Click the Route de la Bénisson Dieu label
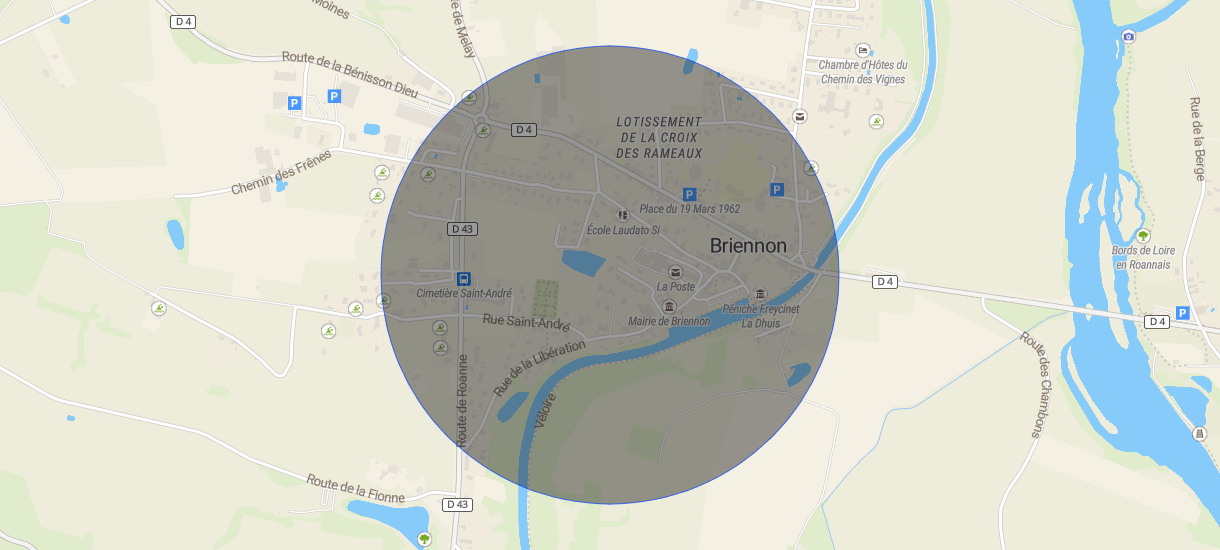Viewport: 1220px width, 550px height. [350, 74]
